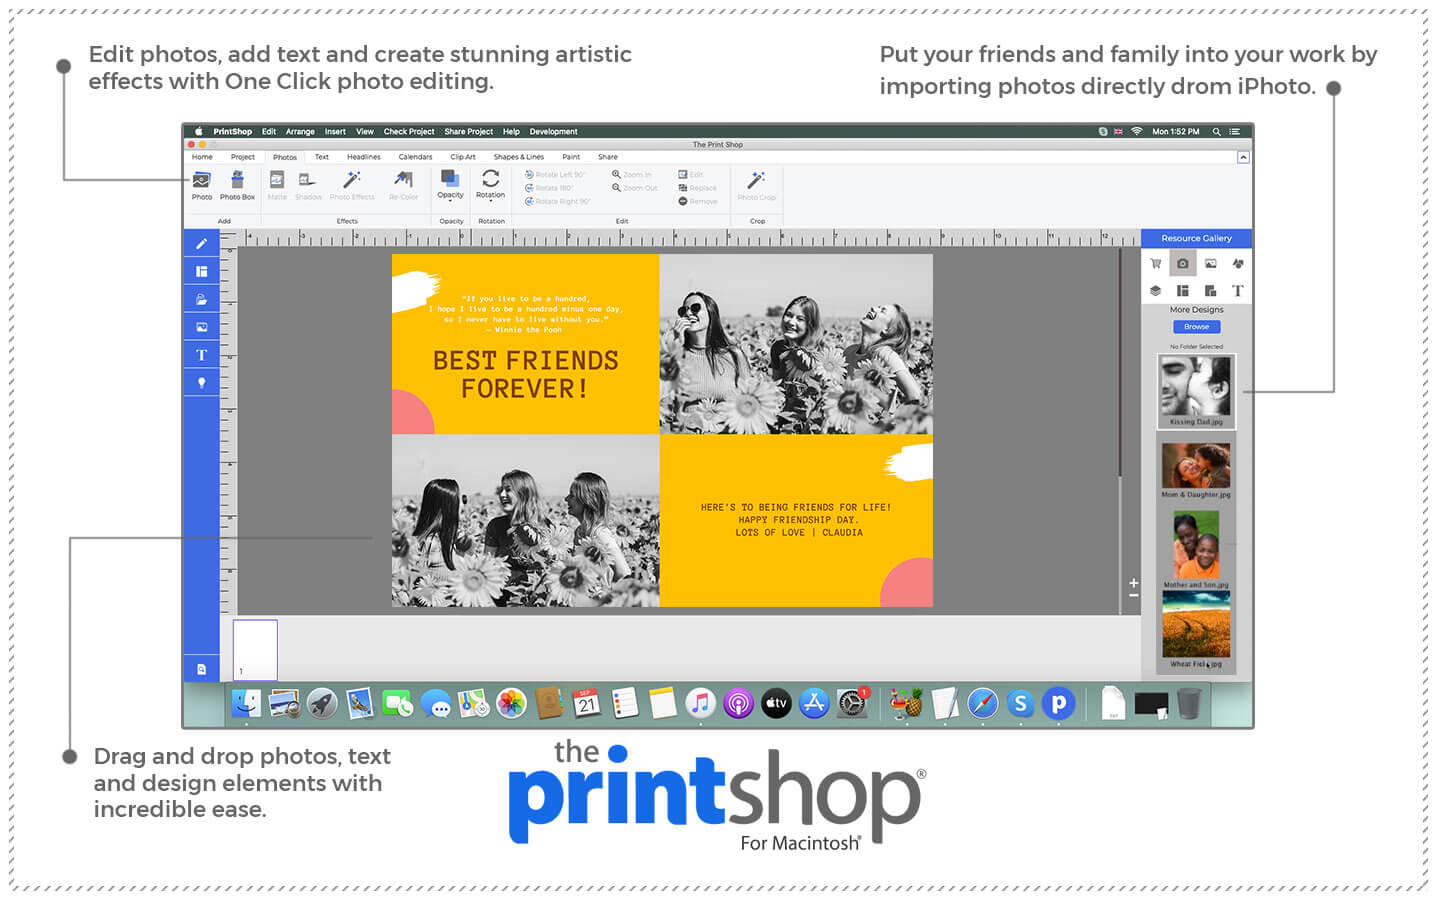The height and width of the screenshot is (900, 1440).
Task: Zoom Out of the photo
Action: (635, 188)
